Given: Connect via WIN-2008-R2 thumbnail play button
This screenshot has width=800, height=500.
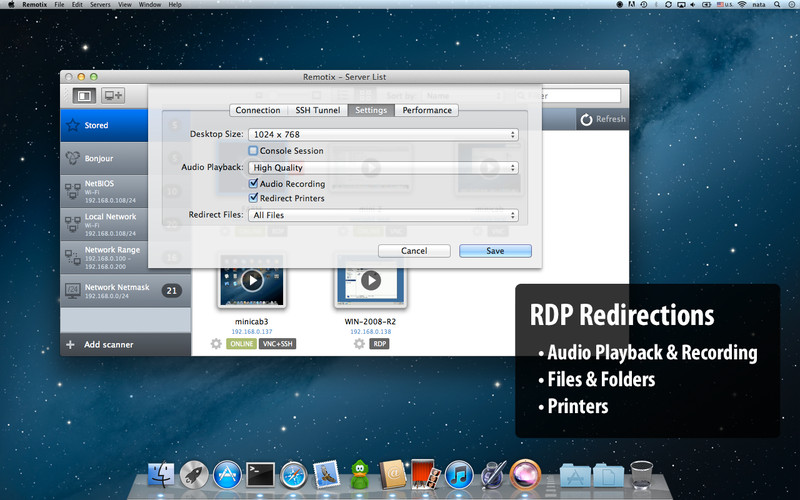Looking at the screenshot, I should (x=371, y=280).
